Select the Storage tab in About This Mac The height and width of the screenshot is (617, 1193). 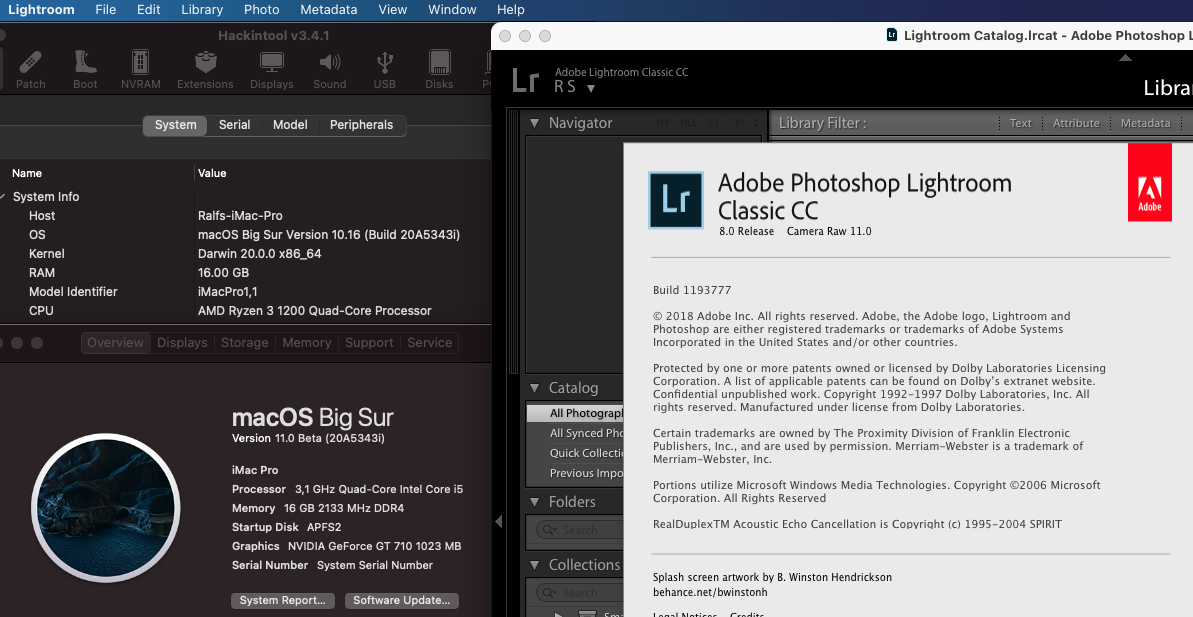click(244, 342)
